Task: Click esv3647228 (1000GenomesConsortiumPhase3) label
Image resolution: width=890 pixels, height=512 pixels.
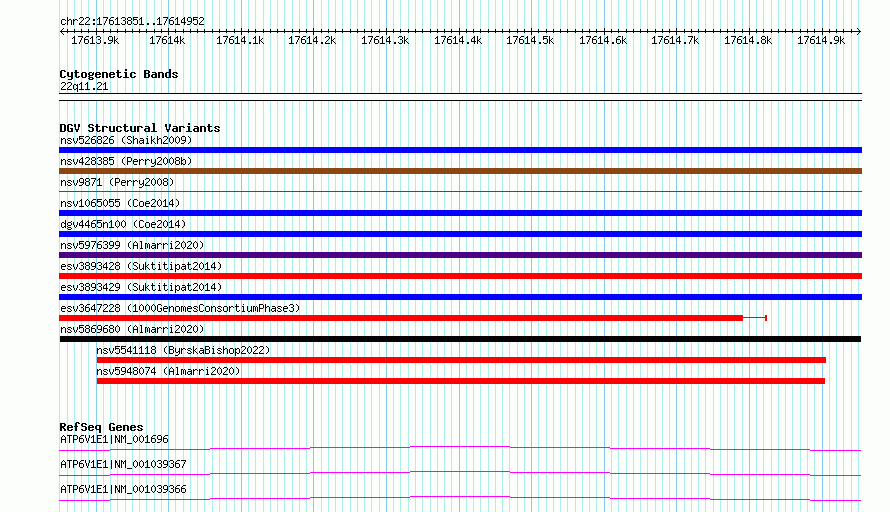Action: [x=180, y=308]
